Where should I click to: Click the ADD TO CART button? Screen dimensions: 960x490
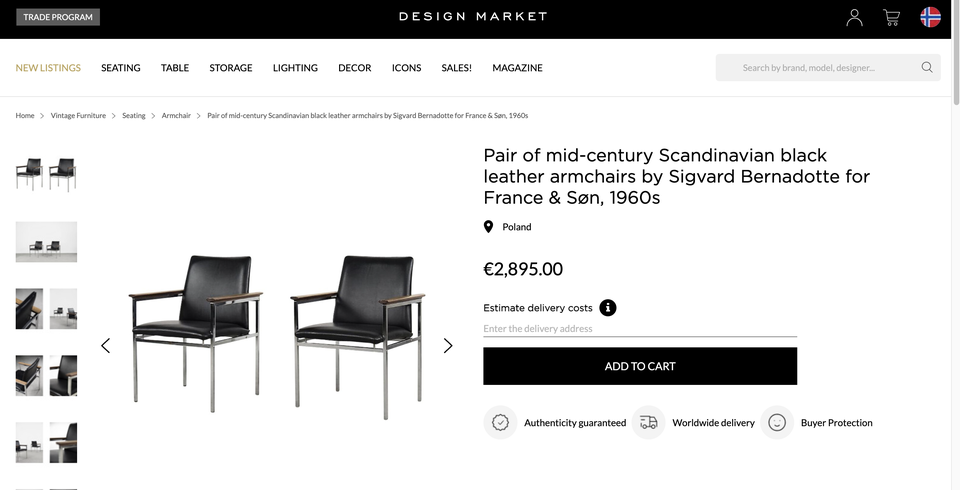click(x=640, y=366)
